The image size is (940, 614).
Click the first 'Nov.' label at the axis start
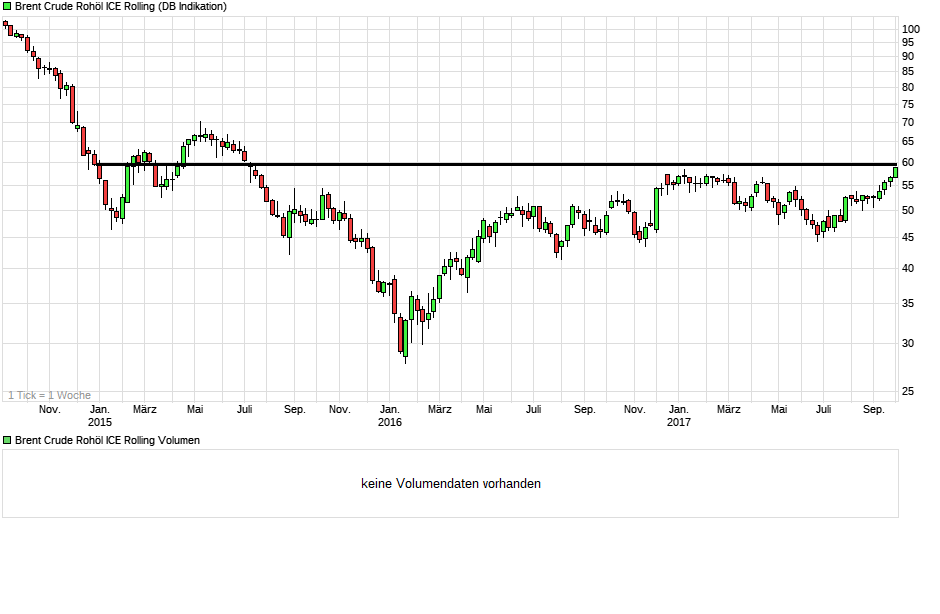click(x=50, y=410)
